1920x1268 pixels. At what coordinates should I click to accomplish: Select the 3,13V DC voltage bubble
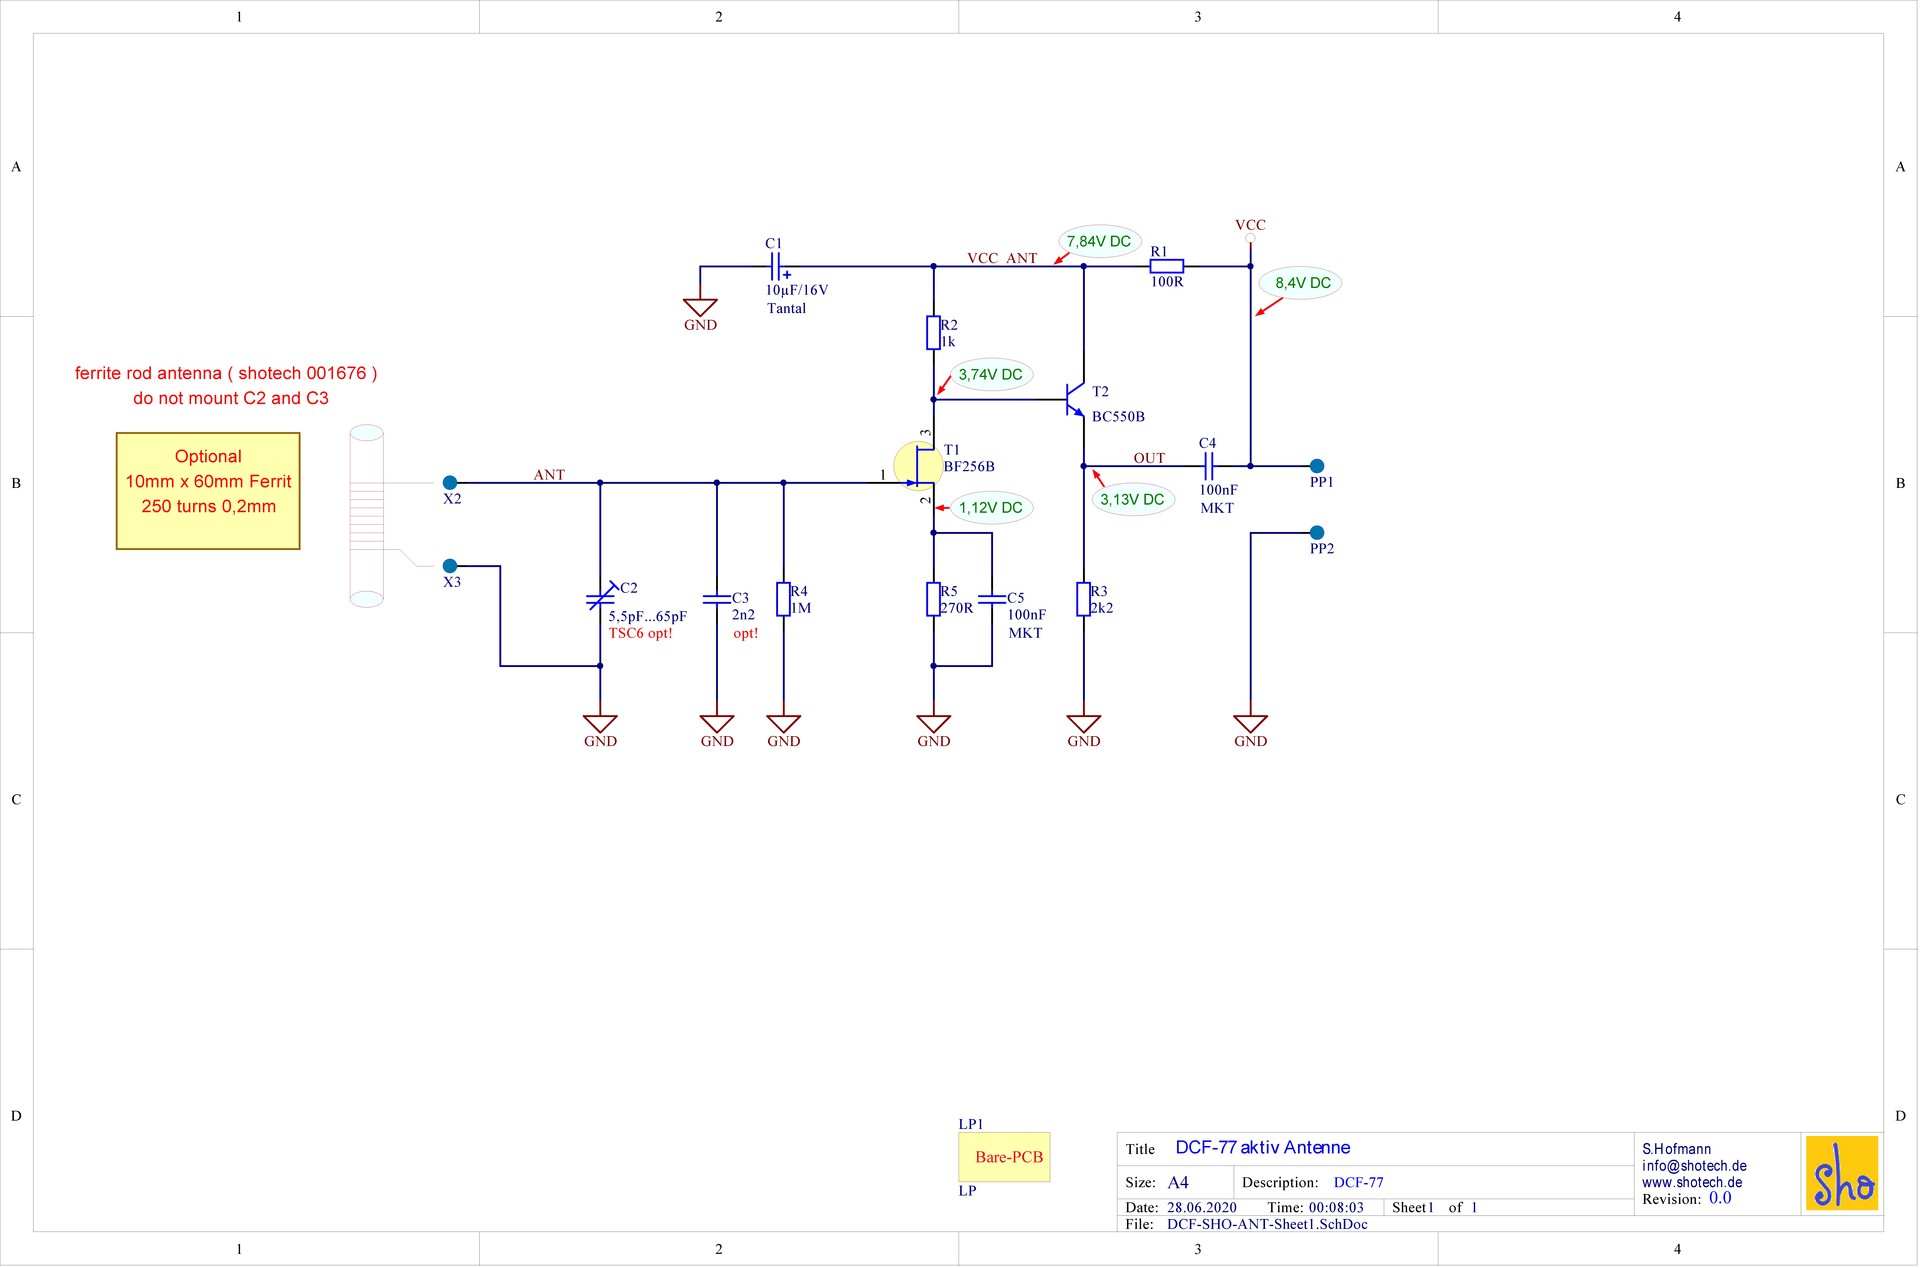pos(1132,499)
